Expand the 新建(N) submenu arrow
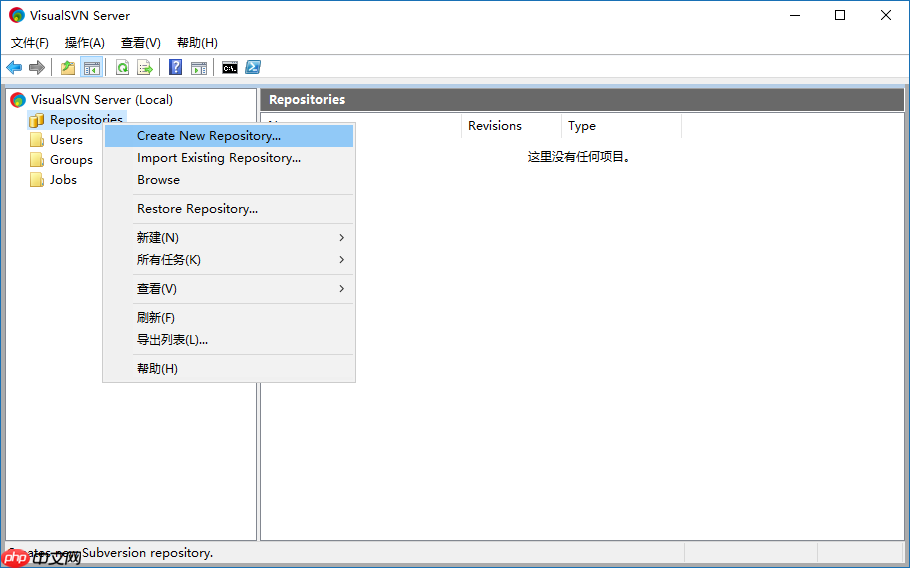Screen dimensions: 910x568 point(342,238)
